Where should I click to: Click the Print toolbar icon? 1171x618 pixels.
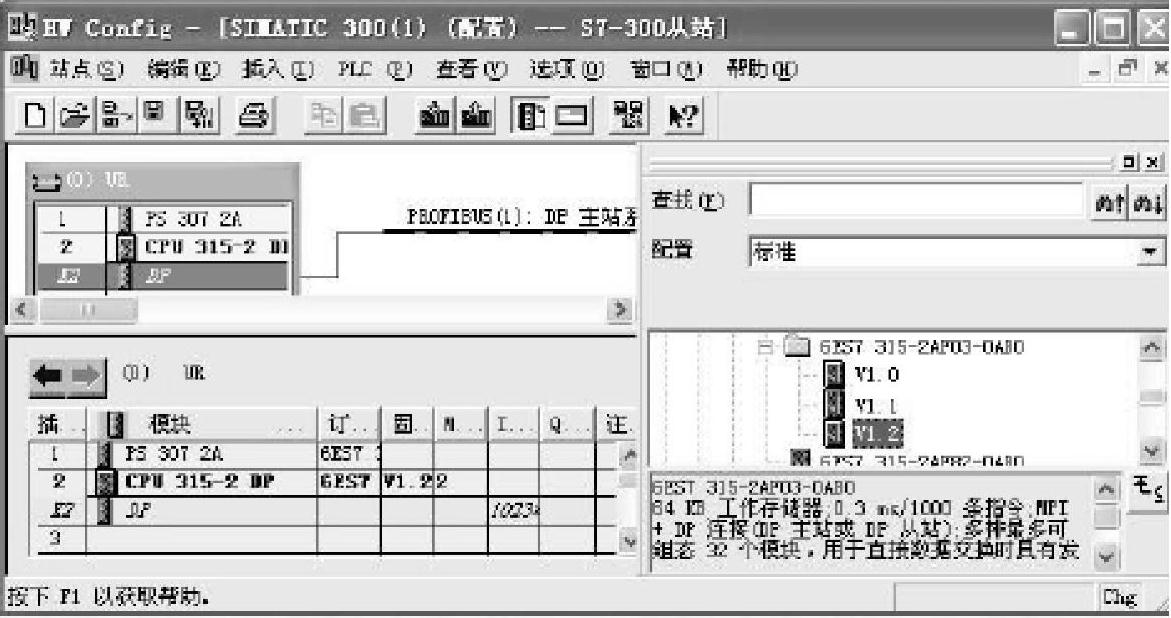click(x=254, y=116)
